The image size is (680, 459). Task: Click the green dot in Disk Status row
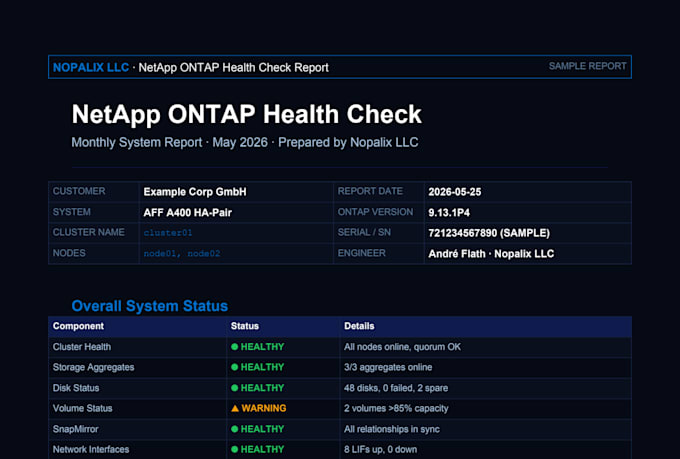point(235,388)
